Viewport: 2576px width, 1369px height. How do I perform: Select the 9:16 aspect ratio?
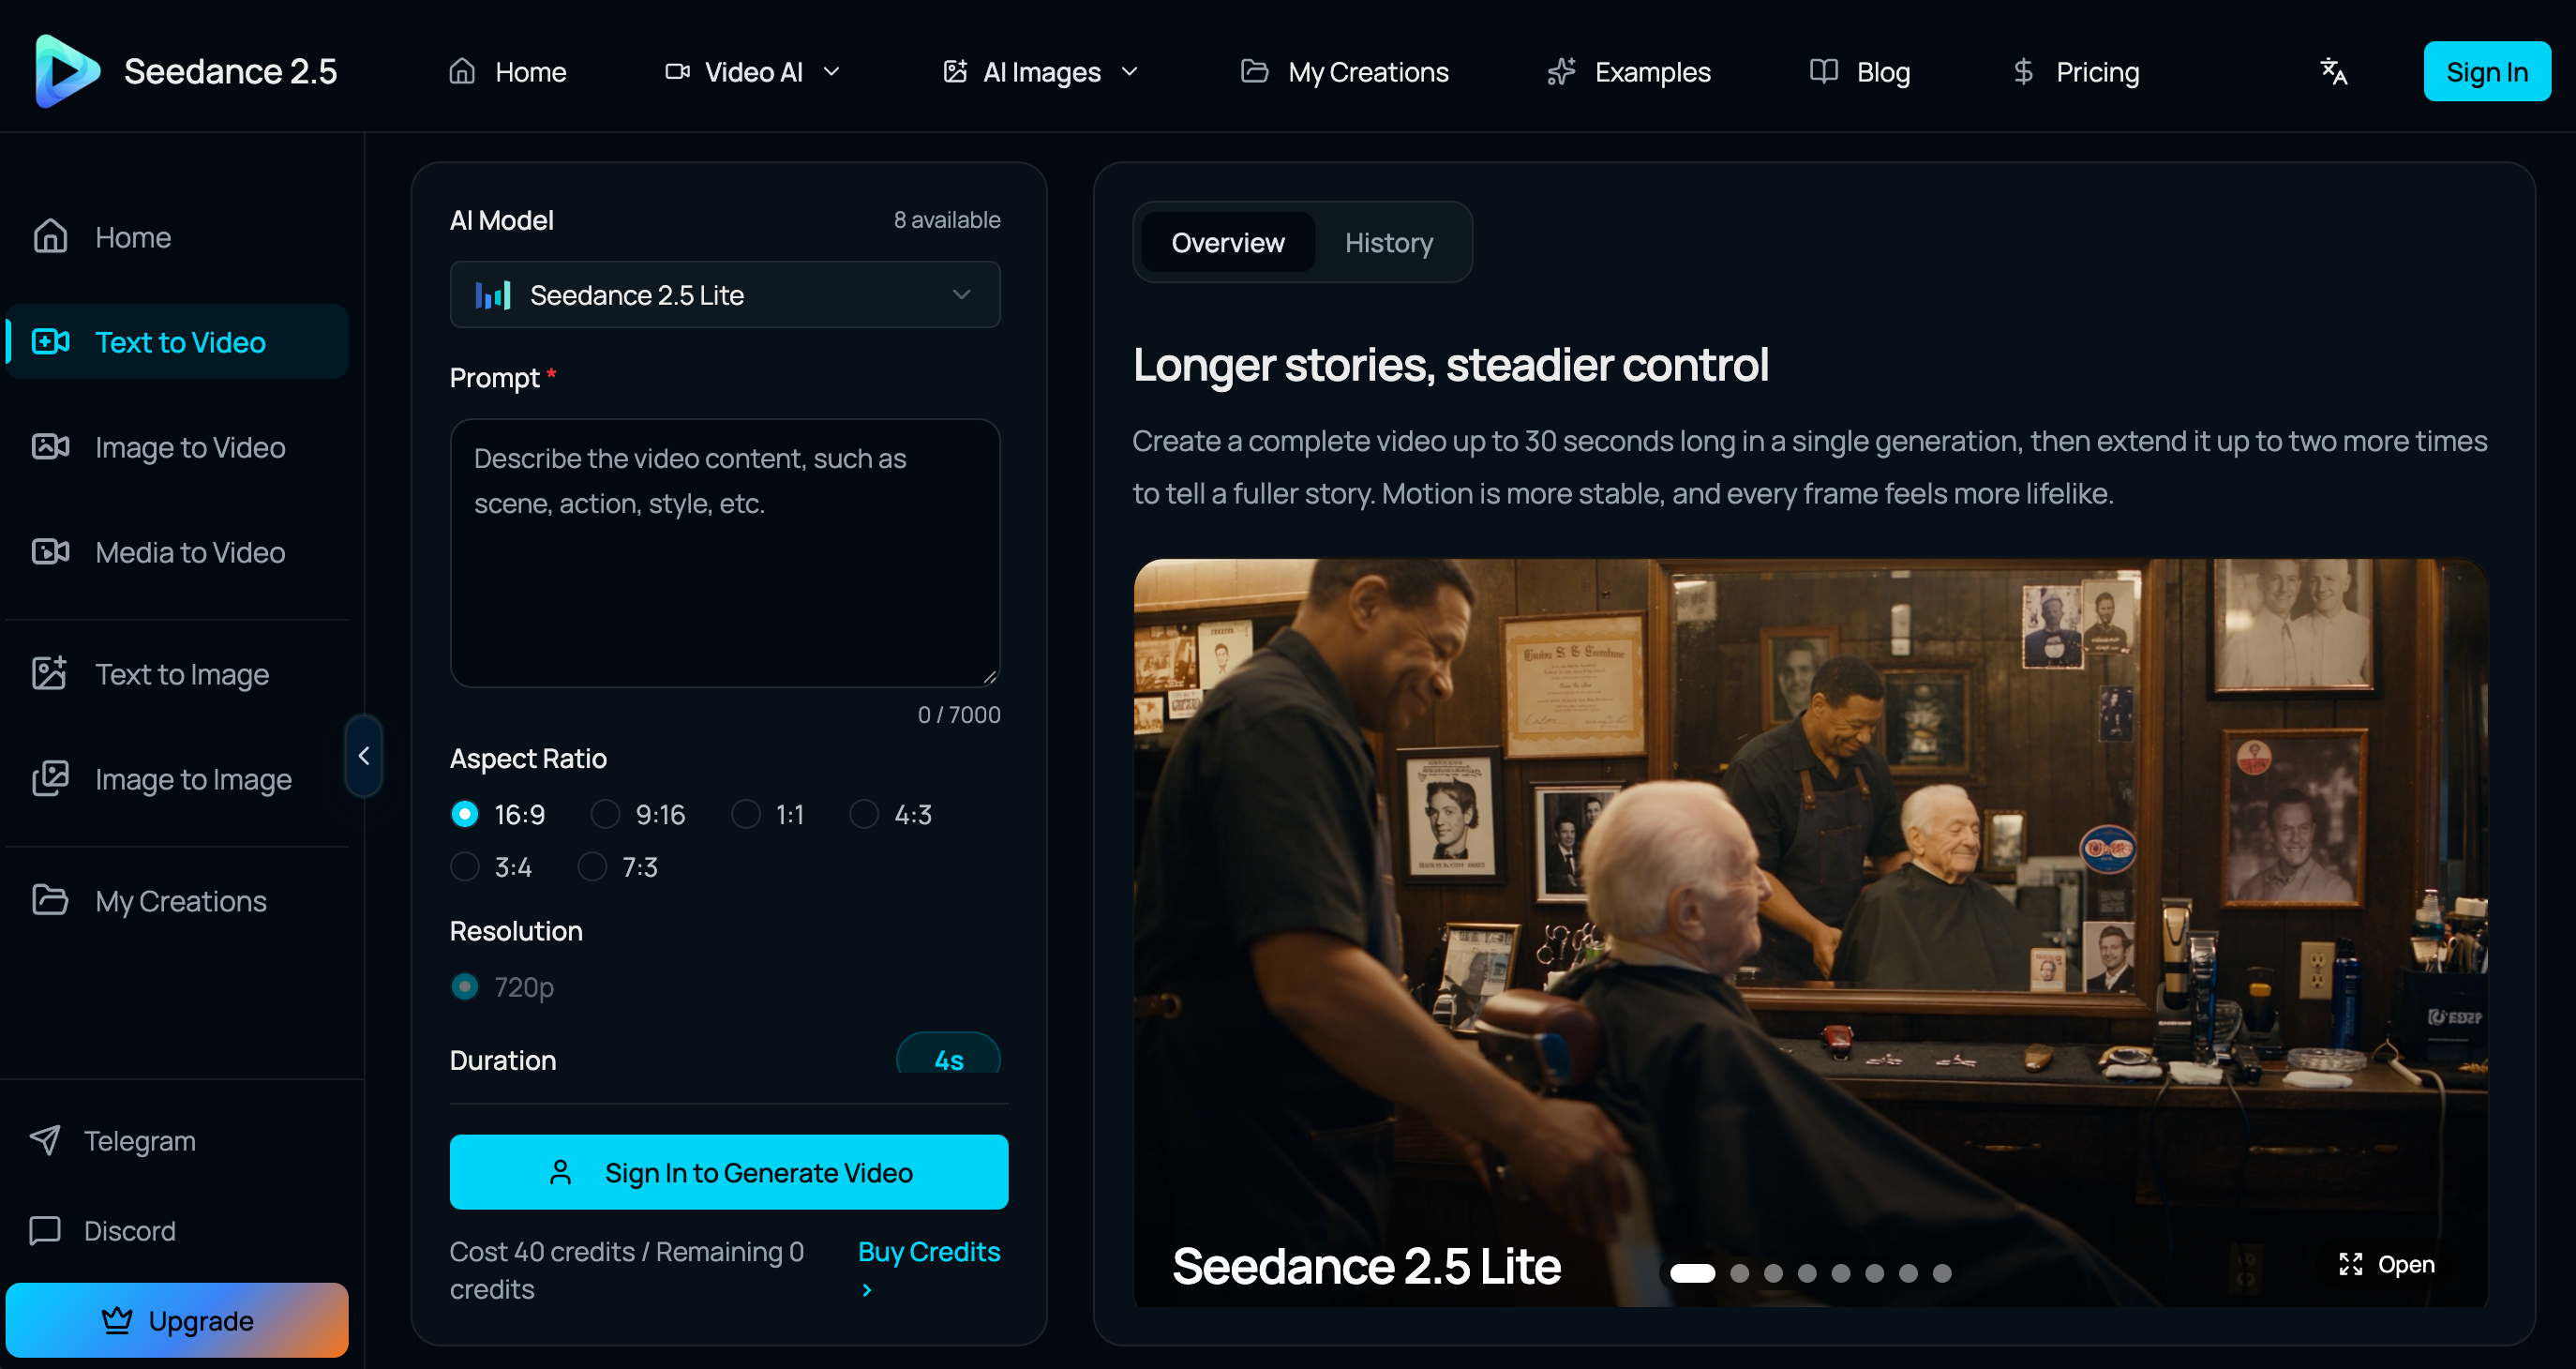tap(606, 814)
